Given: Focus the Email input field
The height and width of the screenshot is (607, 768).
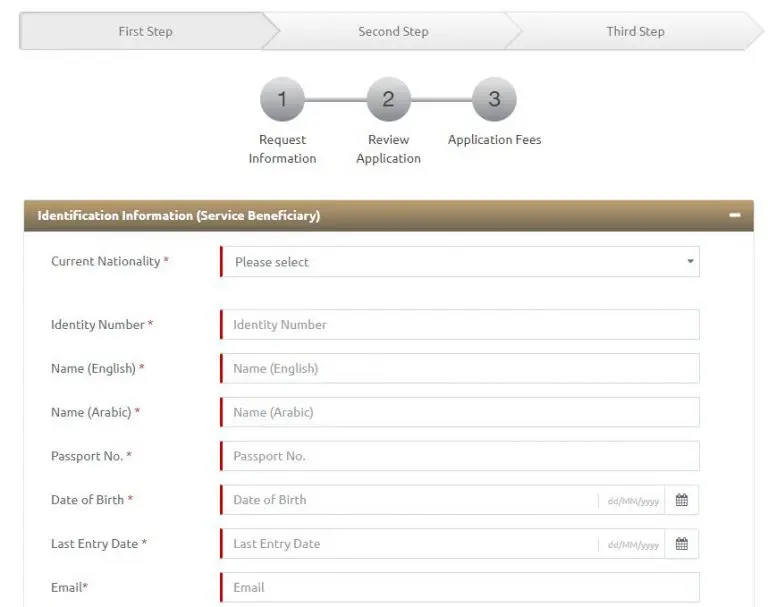Looking at the screenshot, I should (x=460, y=587).
